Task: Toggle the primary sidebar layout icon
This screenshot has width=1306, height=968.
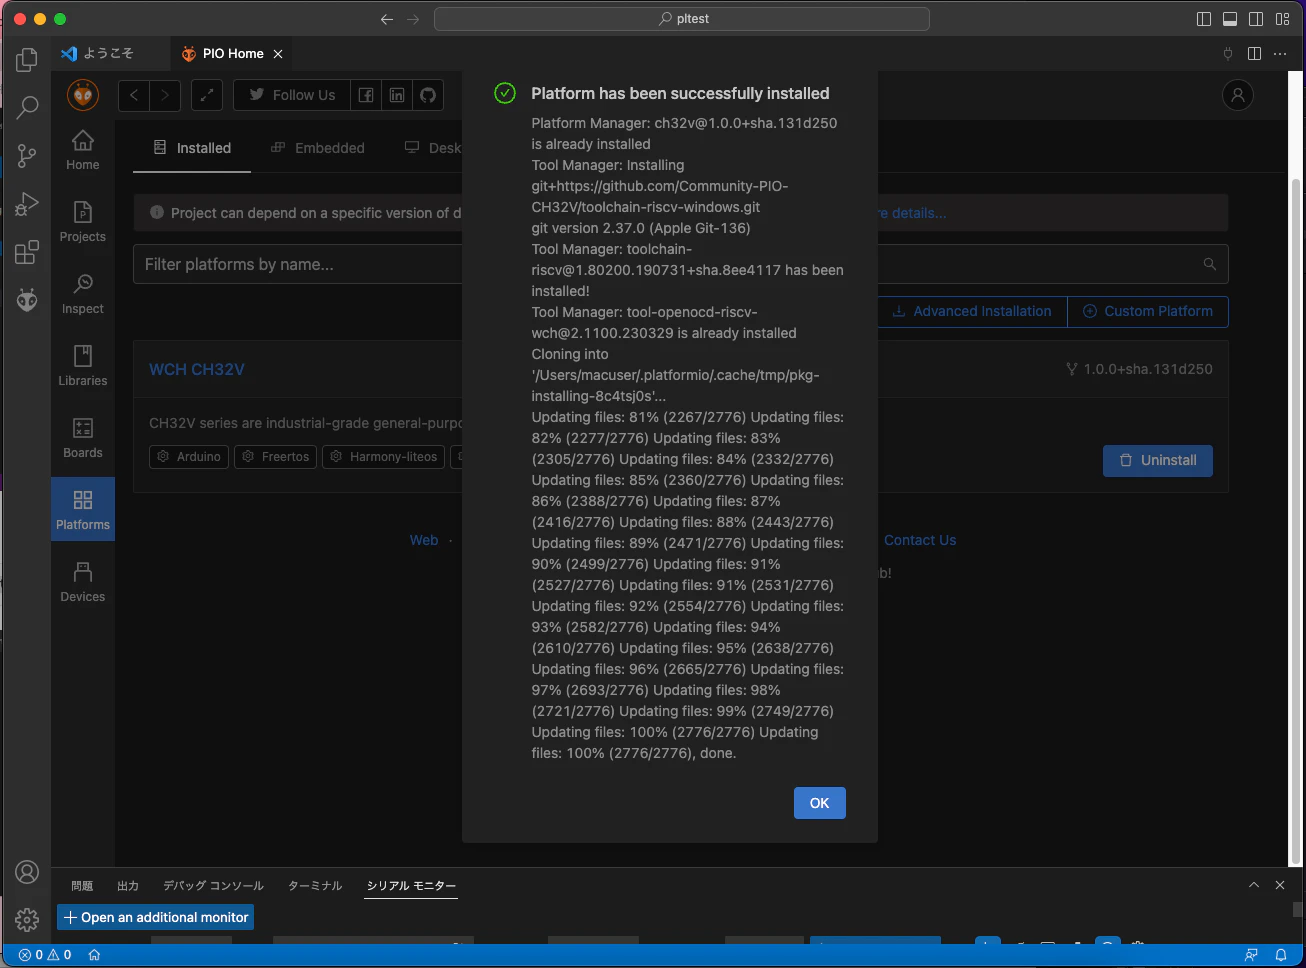Action: 1204,19
